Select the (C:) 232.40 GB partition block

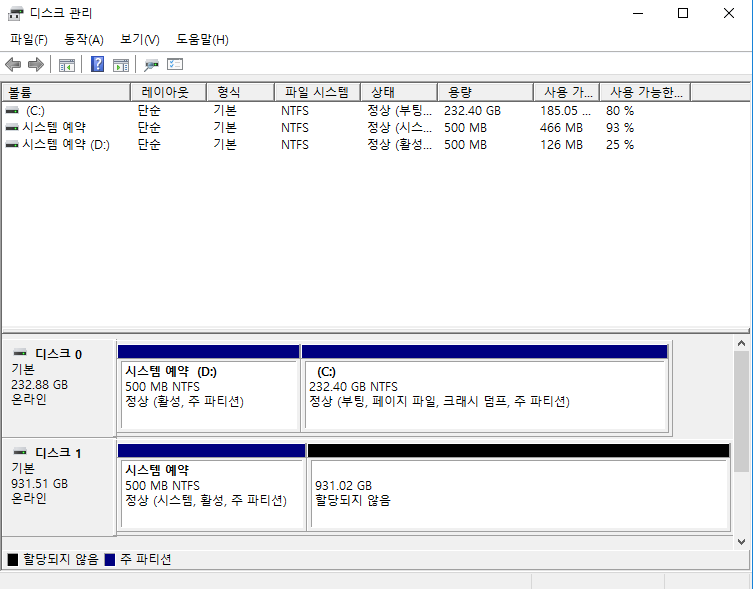click(x=485, y=388)
